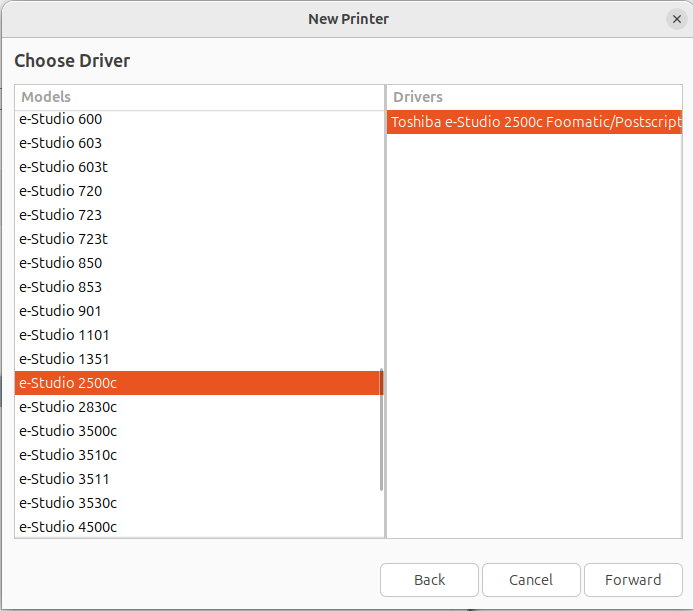Close the New Printer dialog

coord(676,19)
